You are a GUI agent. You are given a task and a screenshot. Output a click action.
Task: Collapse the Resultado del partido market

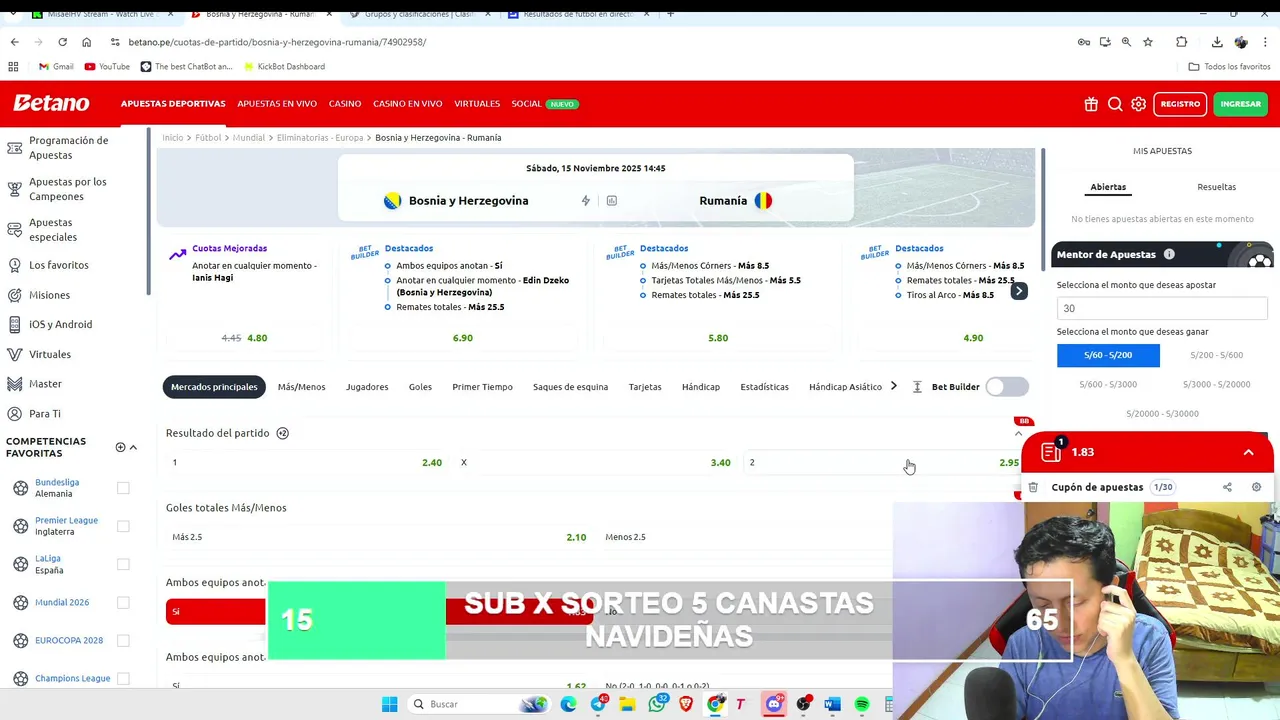[1019, 433]
